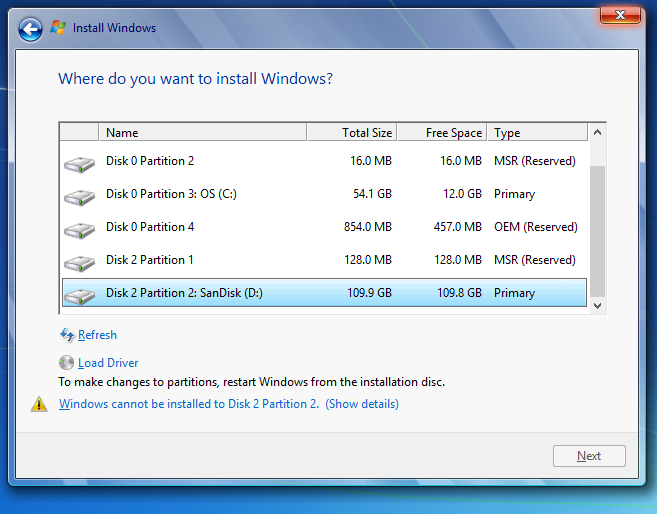The width and height of the screenshot is (657, 514).
Task: Click MSR (Reserved) type for Disk 2 Partition 1
Action: [535, 260]
